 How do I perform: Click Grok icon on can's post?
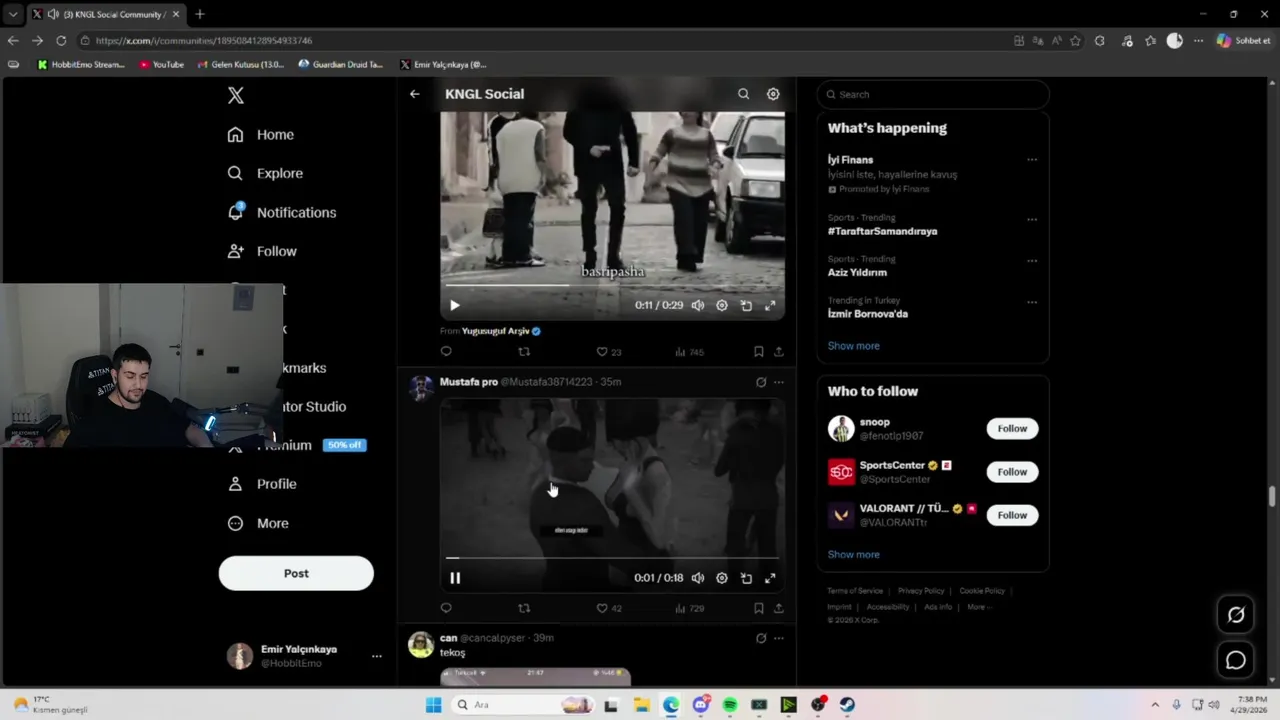tap(761, 638)
